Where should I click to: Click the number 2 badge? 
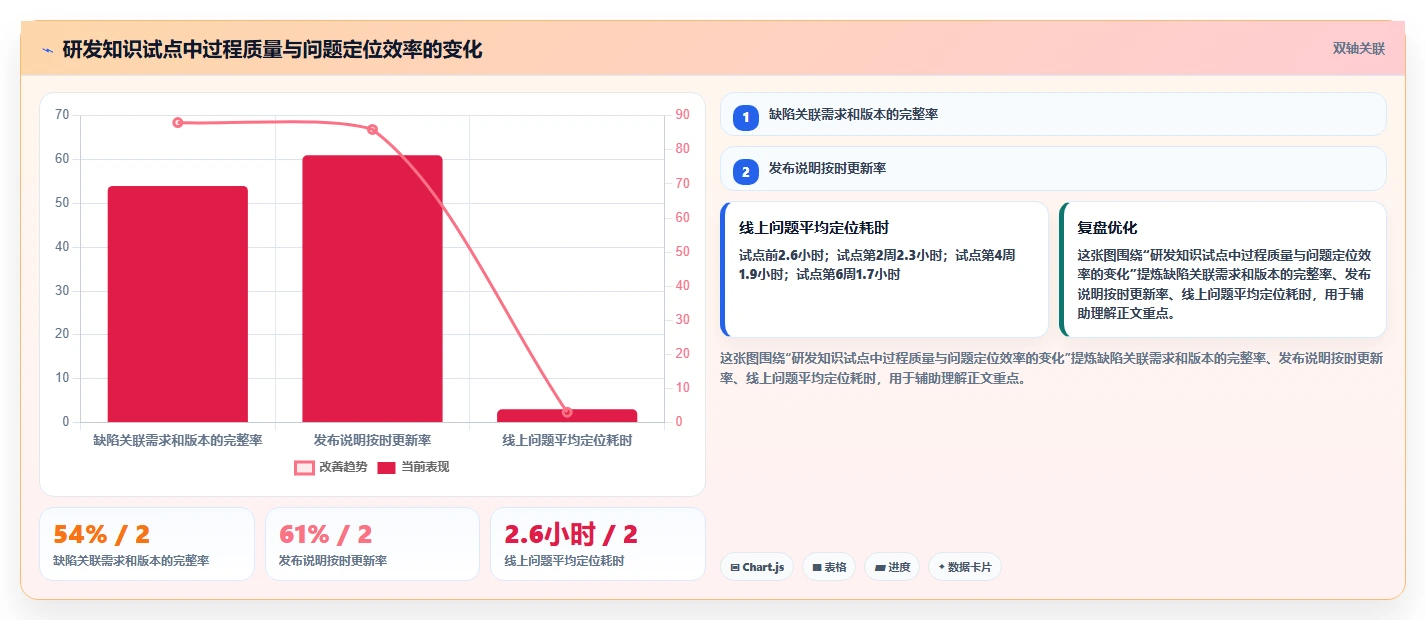[745, 171]
